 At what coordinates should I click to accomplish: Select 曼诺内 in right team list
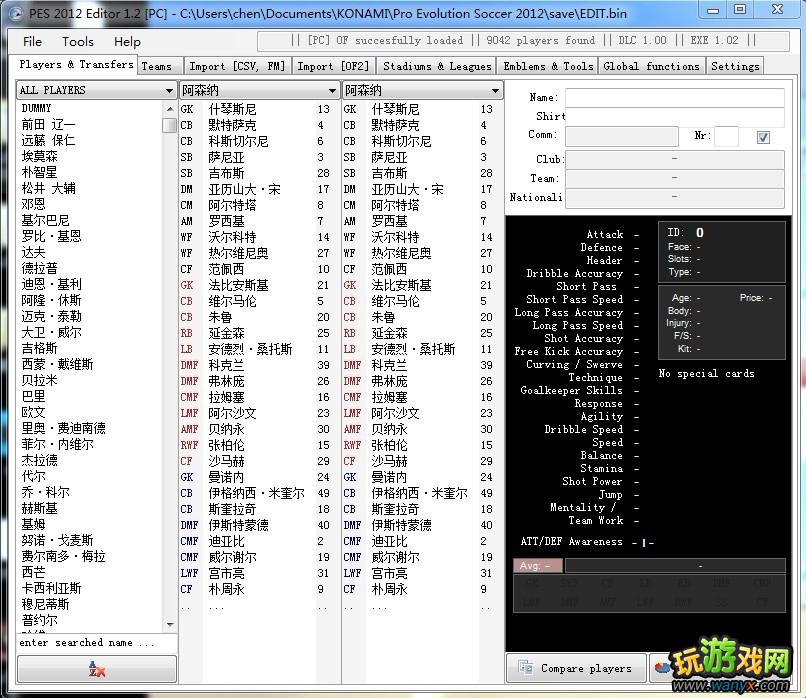[x=389, y=477]
